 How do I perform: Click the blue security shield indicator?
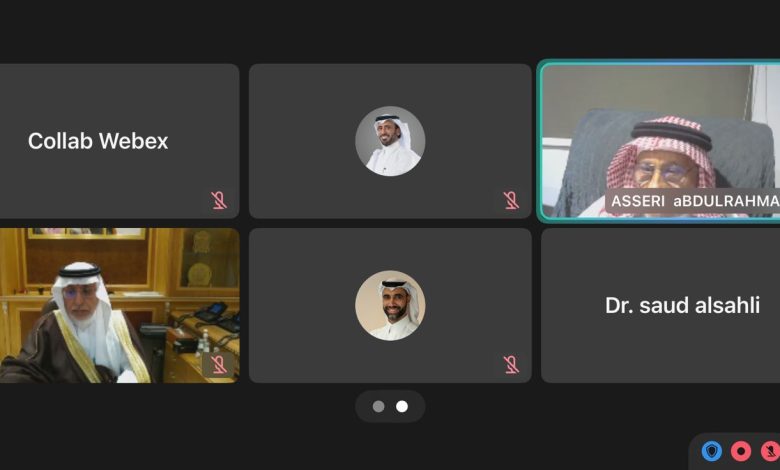click(x=712, y=451)
